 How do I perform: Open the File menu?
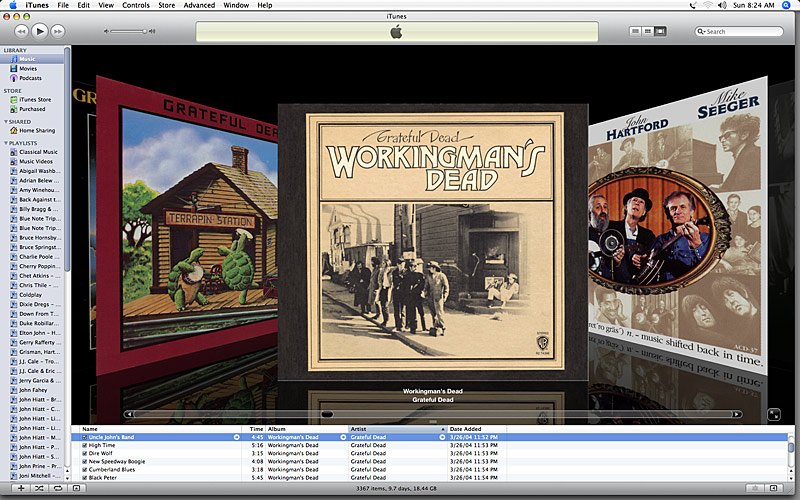pyautogui.click(x=63, y=5)
